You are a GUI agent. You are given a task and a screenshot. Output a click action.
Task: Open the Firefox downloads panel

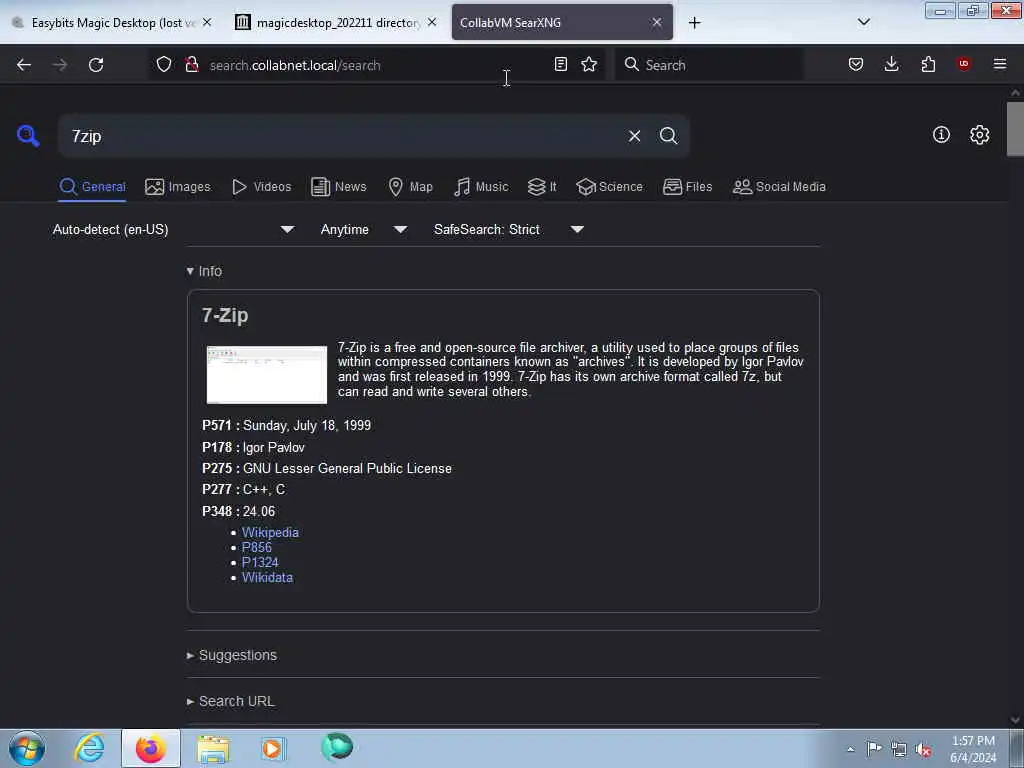pos(891,64)
